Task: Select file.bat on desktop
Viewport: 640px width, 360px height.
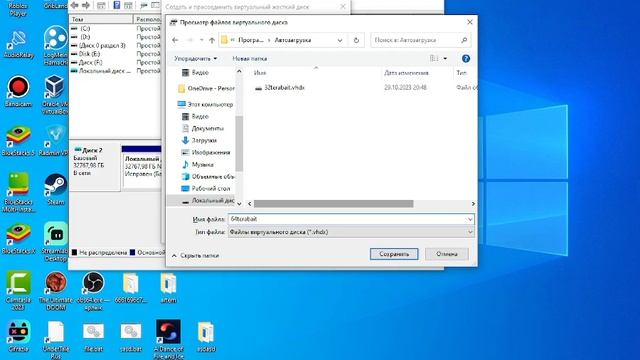Action: 93,337
